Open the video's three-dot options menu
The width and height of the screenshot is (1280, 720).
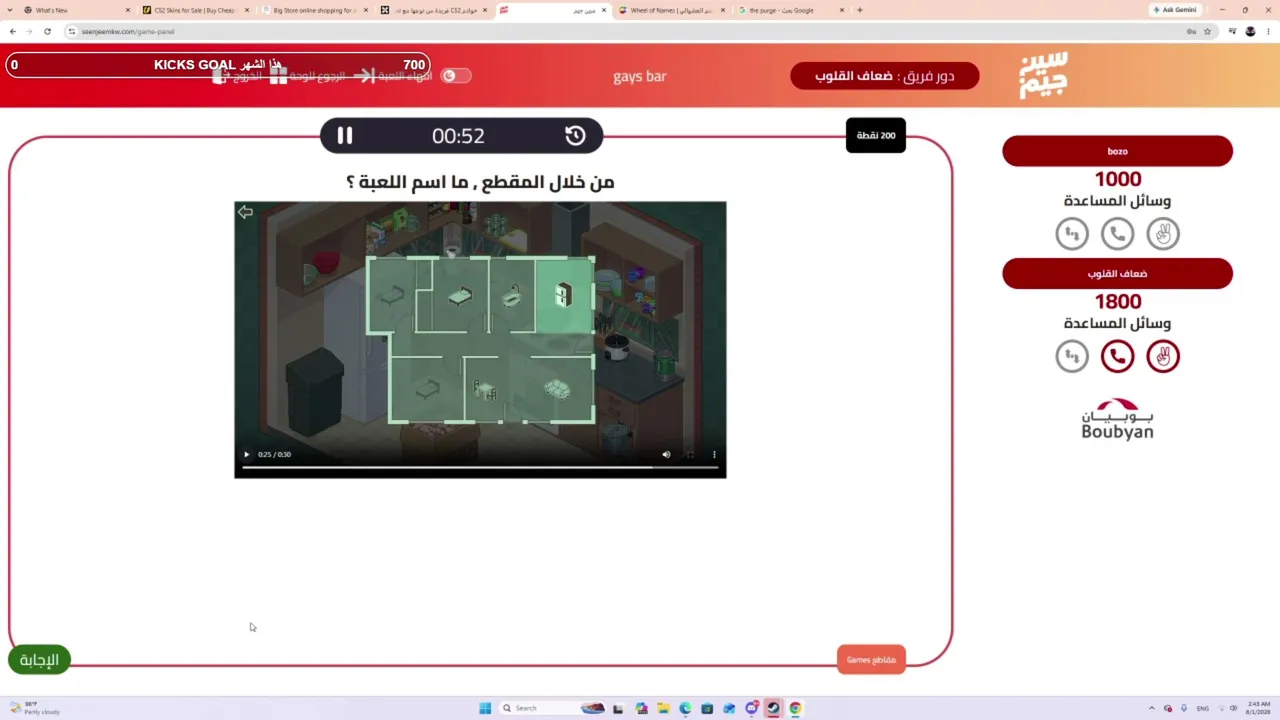pos(714,455)
